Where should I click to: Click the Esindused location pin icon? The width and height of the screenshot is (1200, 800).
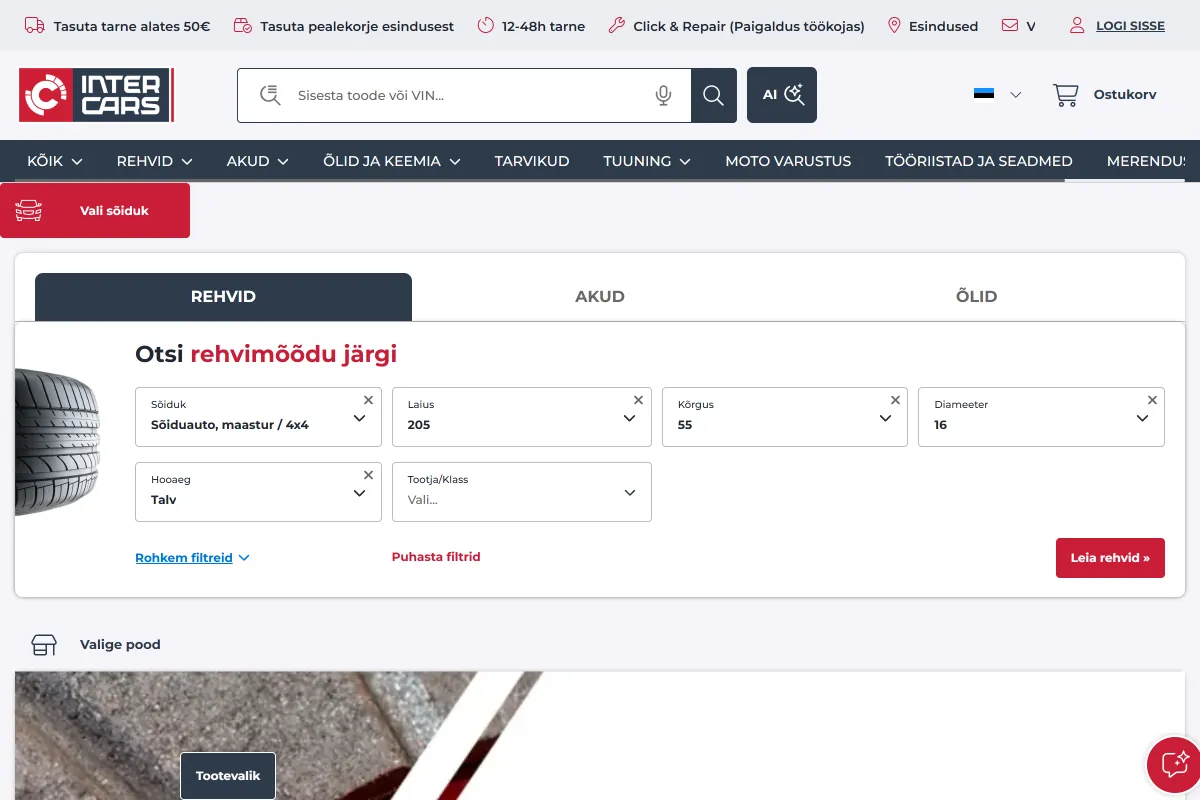tap(894, 26)
